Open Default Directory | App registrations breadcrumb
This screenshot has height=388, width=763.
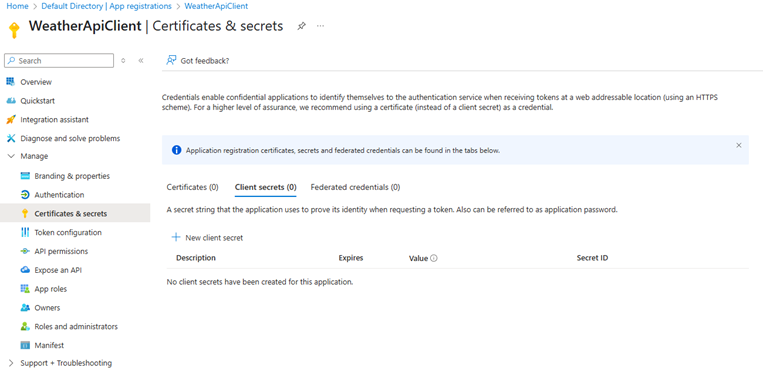[x=107, y=6]
